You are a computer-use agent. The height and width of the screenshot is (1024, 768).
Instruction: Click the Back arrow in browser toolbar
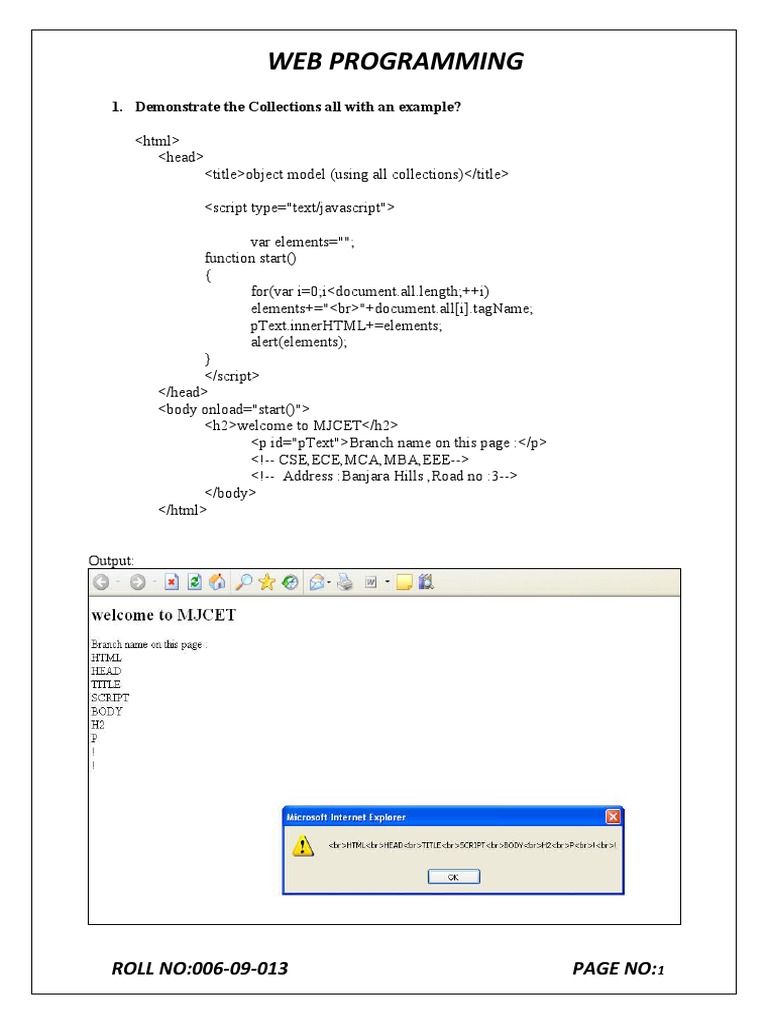(101, 582)
